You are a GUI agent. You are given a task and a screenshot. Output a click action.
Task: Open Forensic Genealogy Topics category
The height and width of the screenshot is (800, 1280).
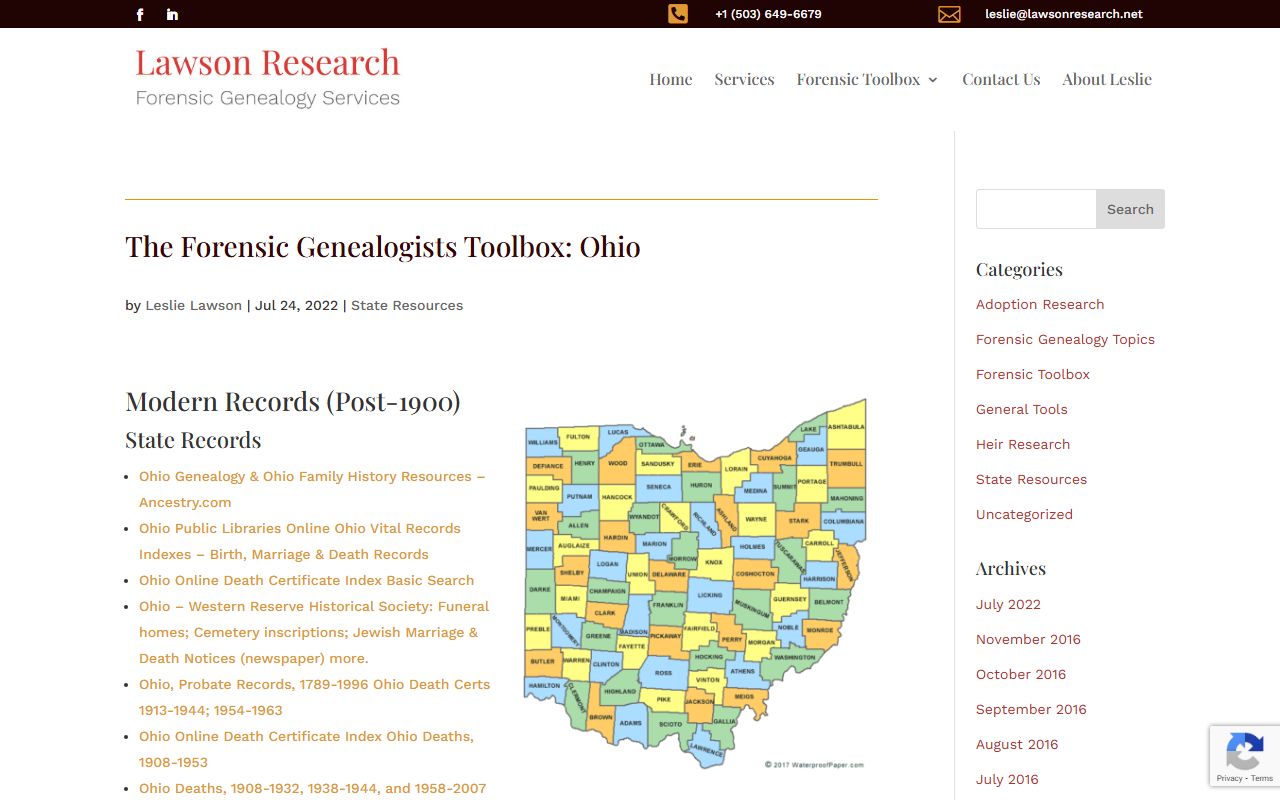point(1065,339)
